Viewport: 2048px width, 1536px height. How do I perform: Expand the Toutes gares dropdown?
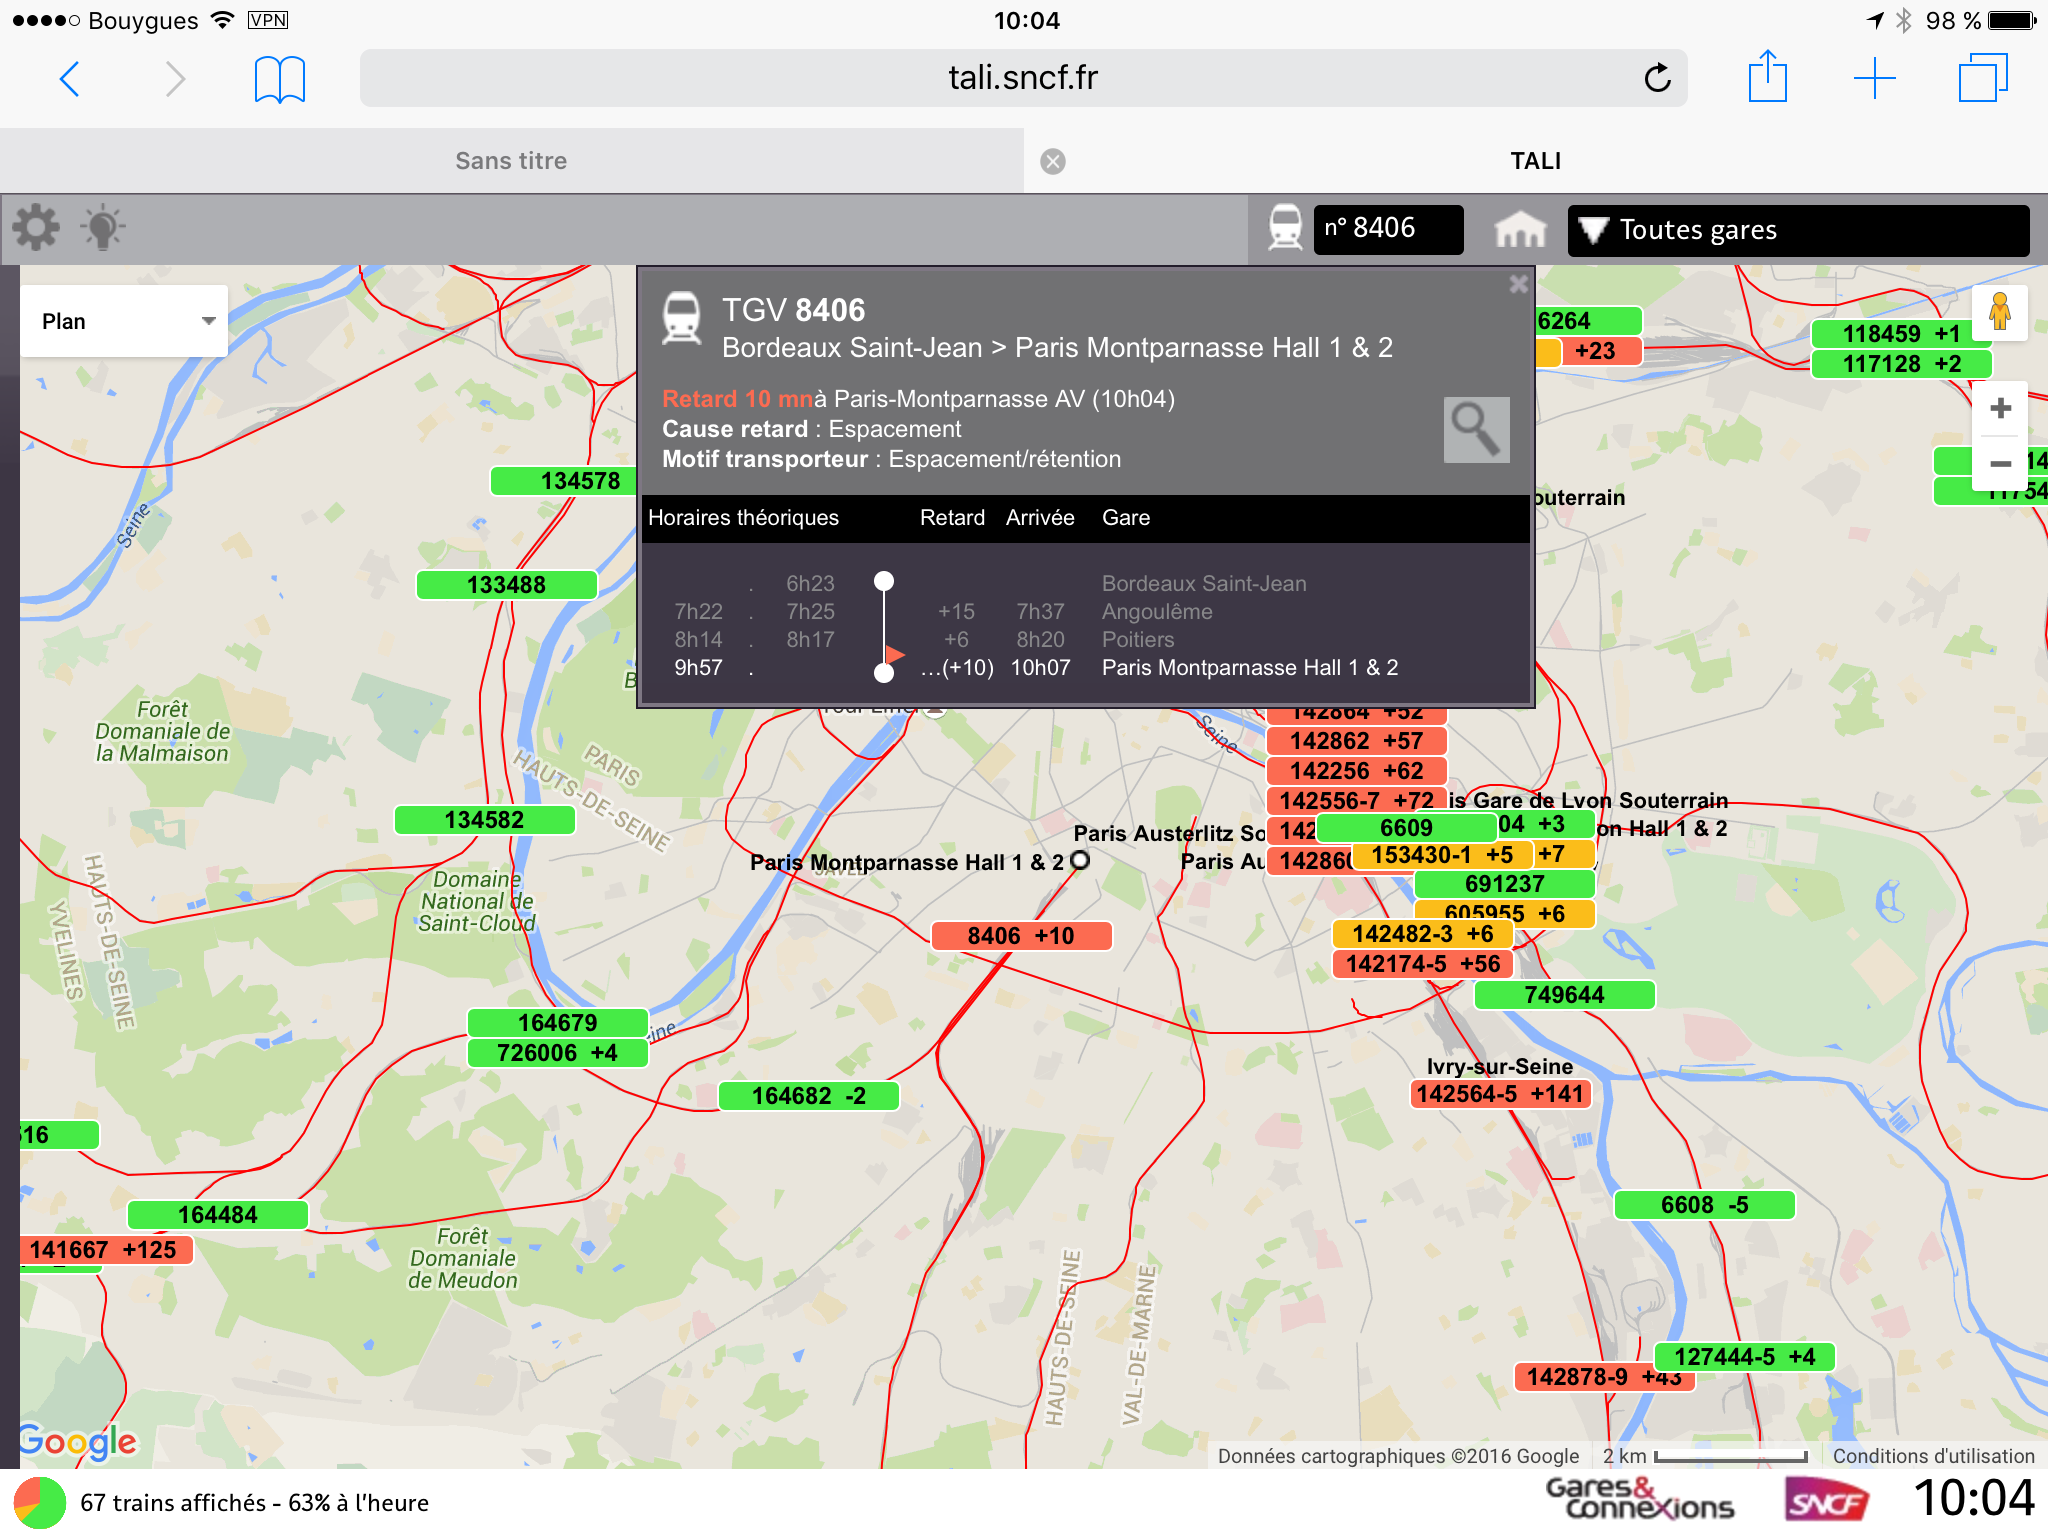tap(1798, 230)
